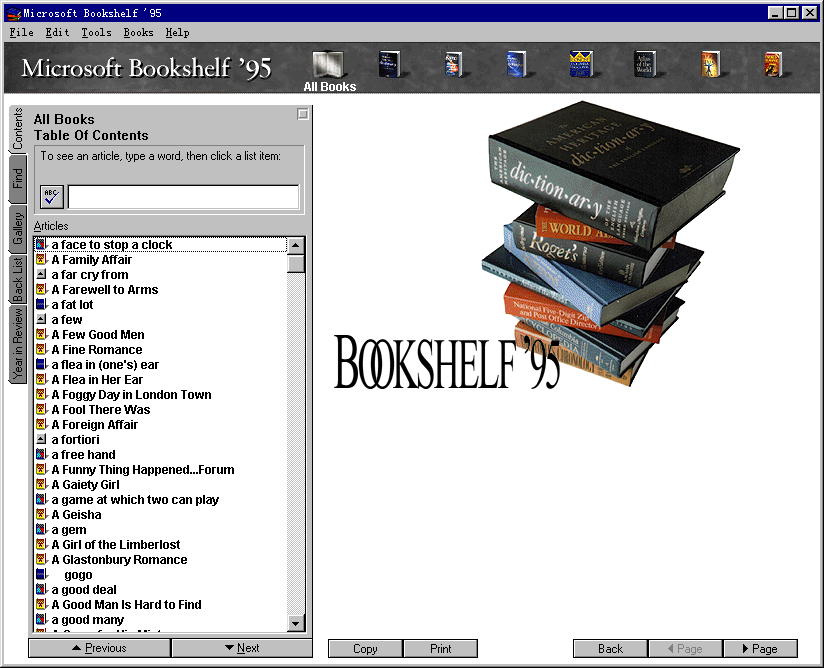Click the Articles list scrollbar thumb
Screen dimensions: 824x668
click(x=296, y=263)
